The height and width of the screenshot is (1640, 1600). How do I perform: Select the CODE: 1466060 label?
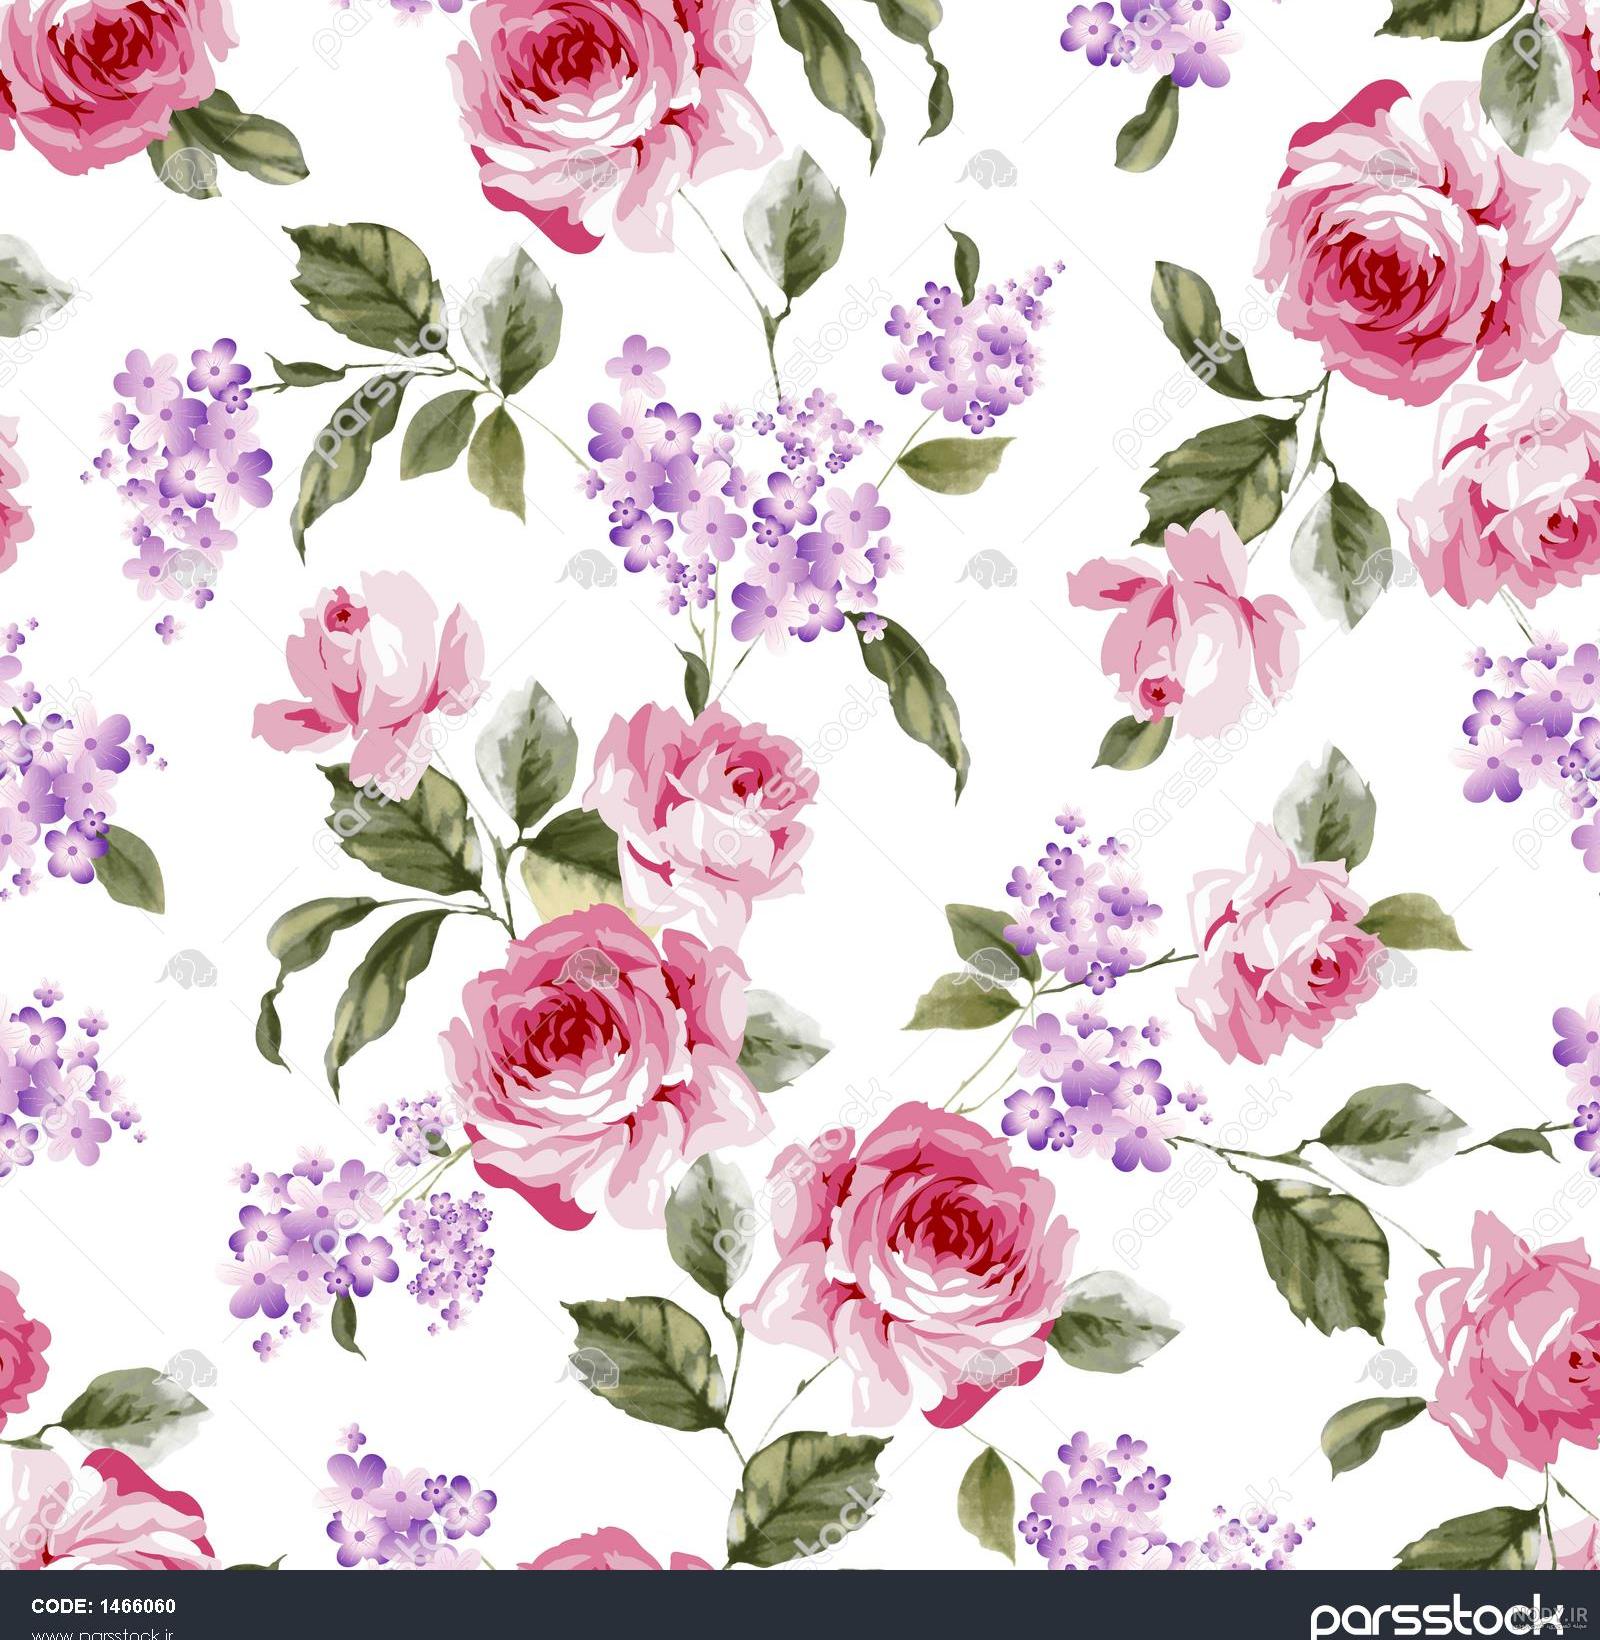[104, 1607]
